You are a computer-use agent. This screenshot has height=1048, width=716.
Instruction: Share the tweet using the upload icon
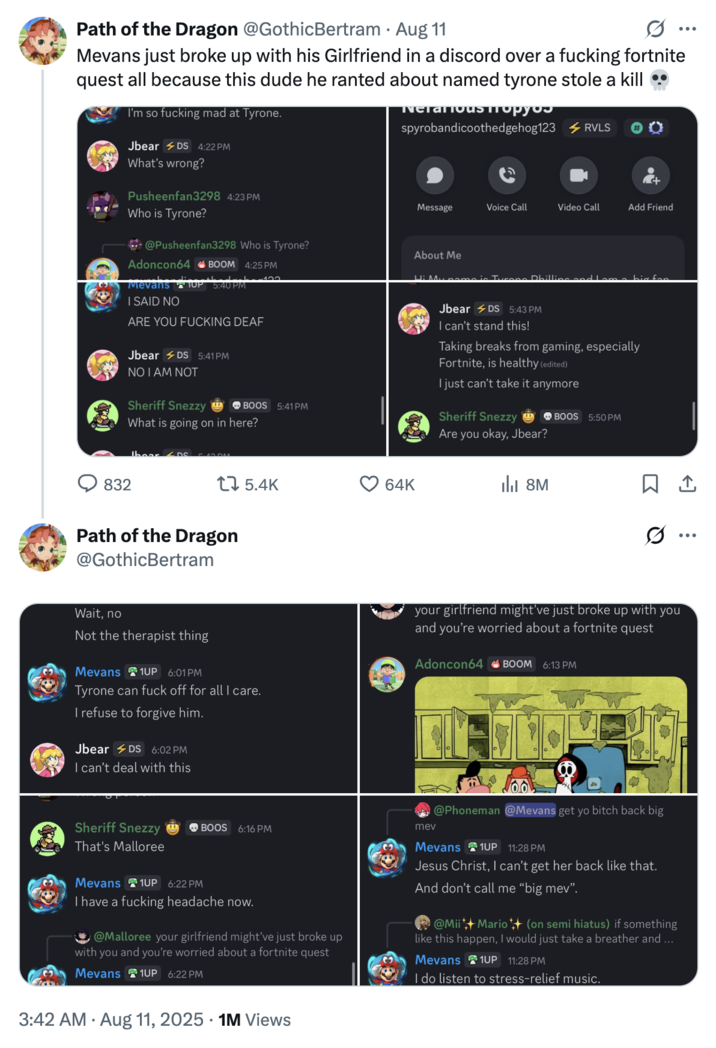tap(686, 484)
